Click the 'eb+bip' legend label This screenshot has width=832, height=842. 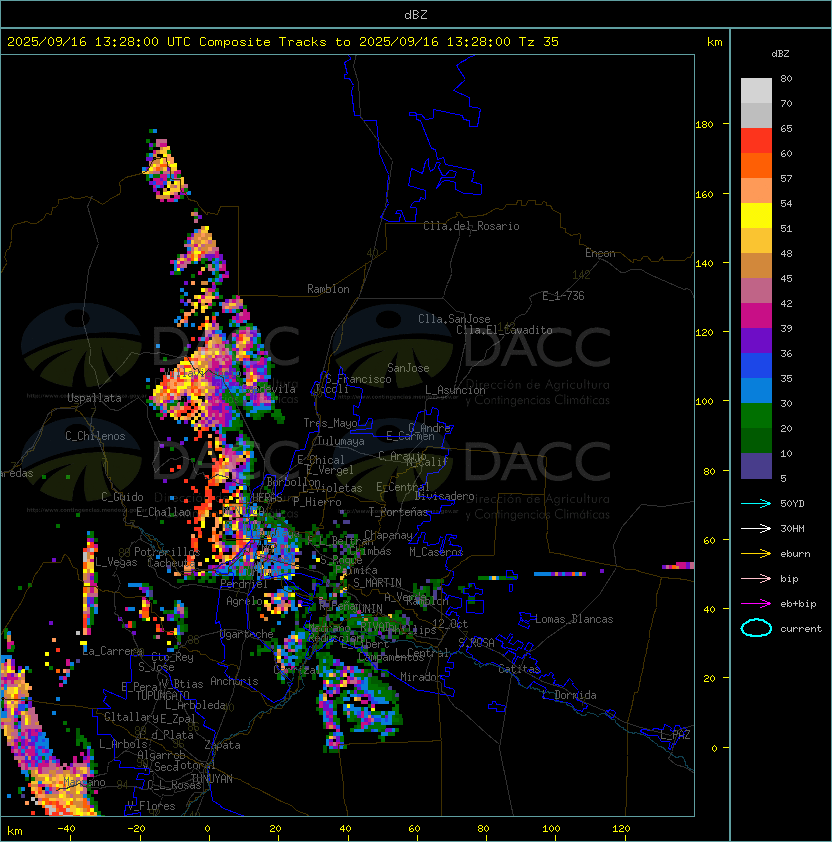798,604
